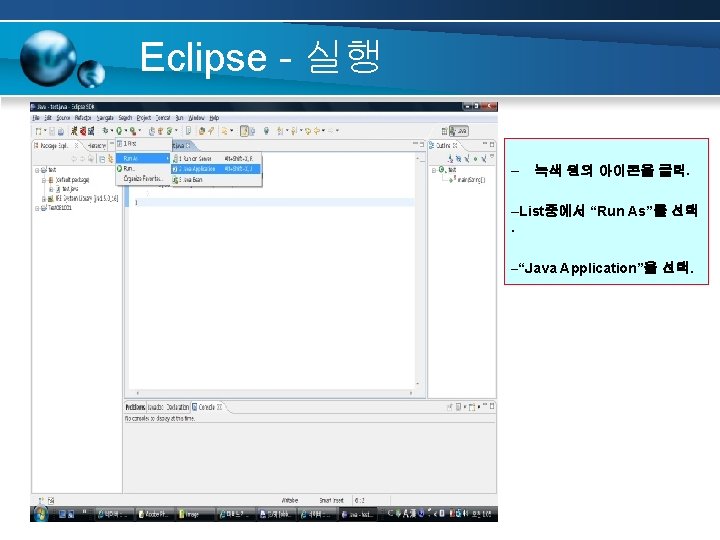Toggle Sort in the Outline toolbar
This screenshot has width=720, height=540.
[450, 159]
